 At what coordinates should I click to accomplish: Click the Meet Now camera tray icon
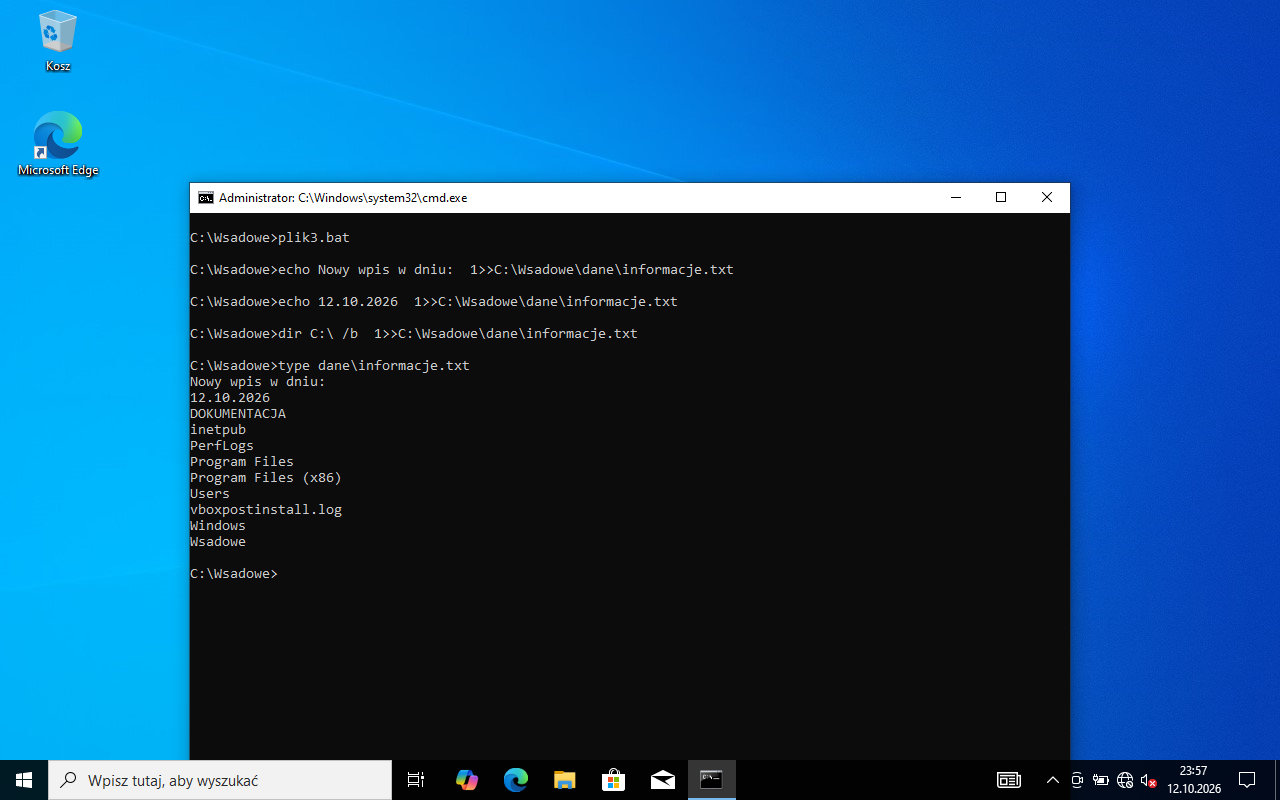1077,780
